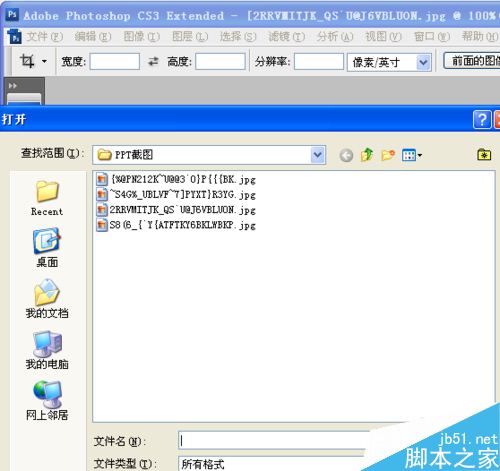Select file {%@PN212K~U@@3`0}P{{{BK.jpg

183,179
